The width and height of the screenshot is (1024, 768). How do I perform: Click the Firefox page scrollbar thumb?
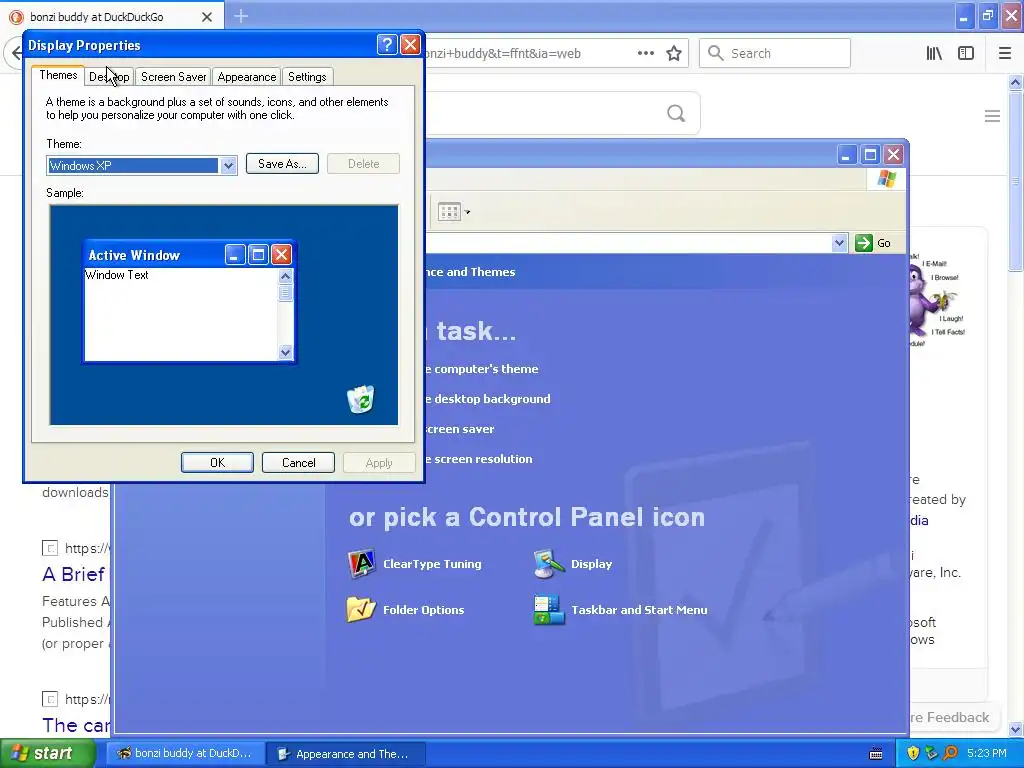click(x=1016, y=180)
